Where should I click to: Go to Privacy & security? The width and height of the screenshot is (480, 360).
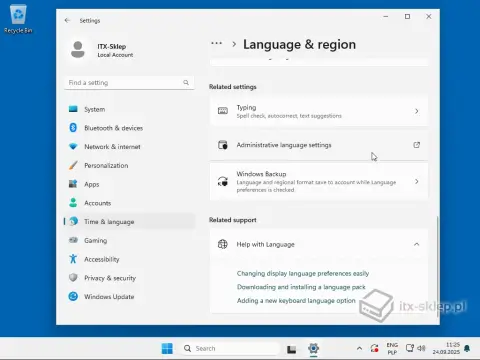129,278
